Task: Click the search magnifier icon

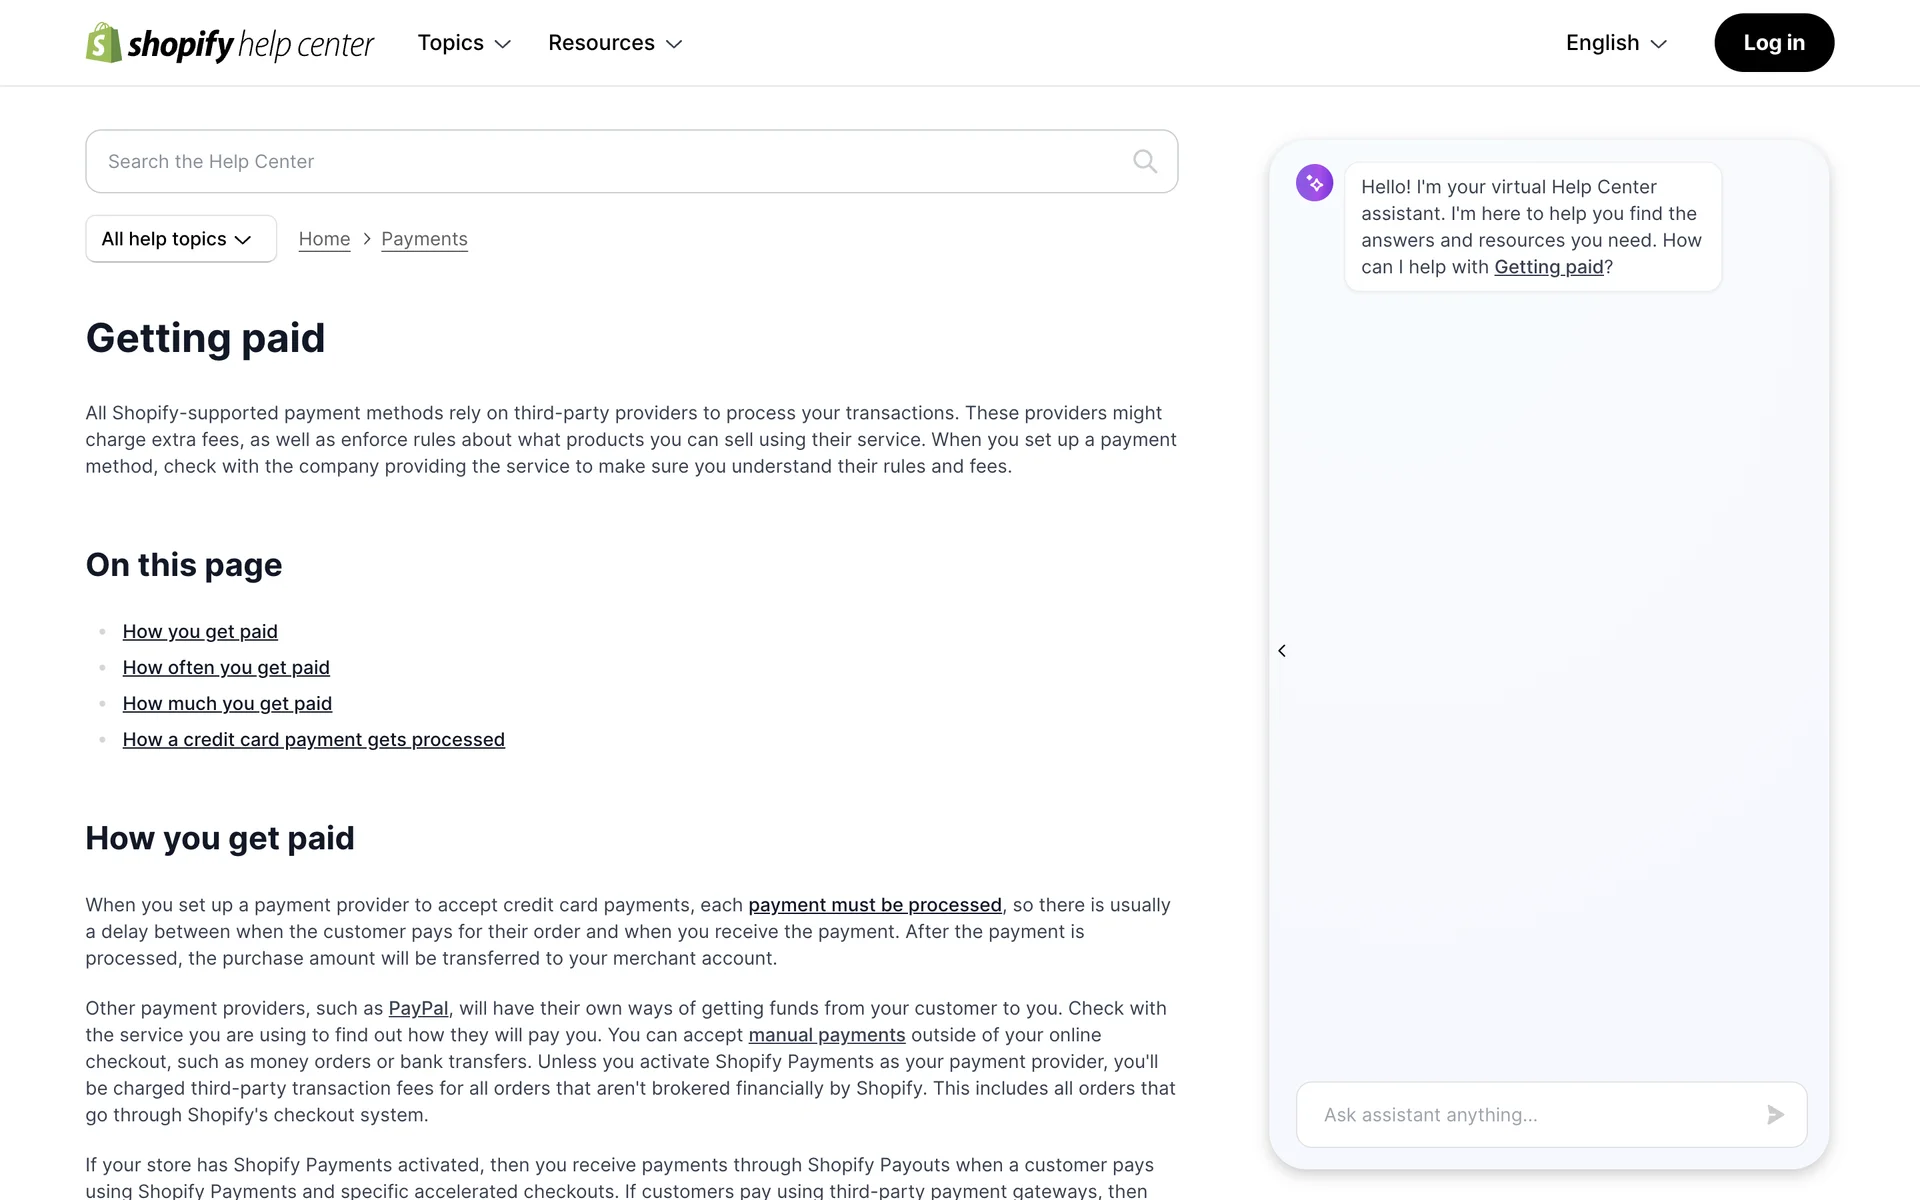Action: pyautogui.click(x=1145, y=161)
